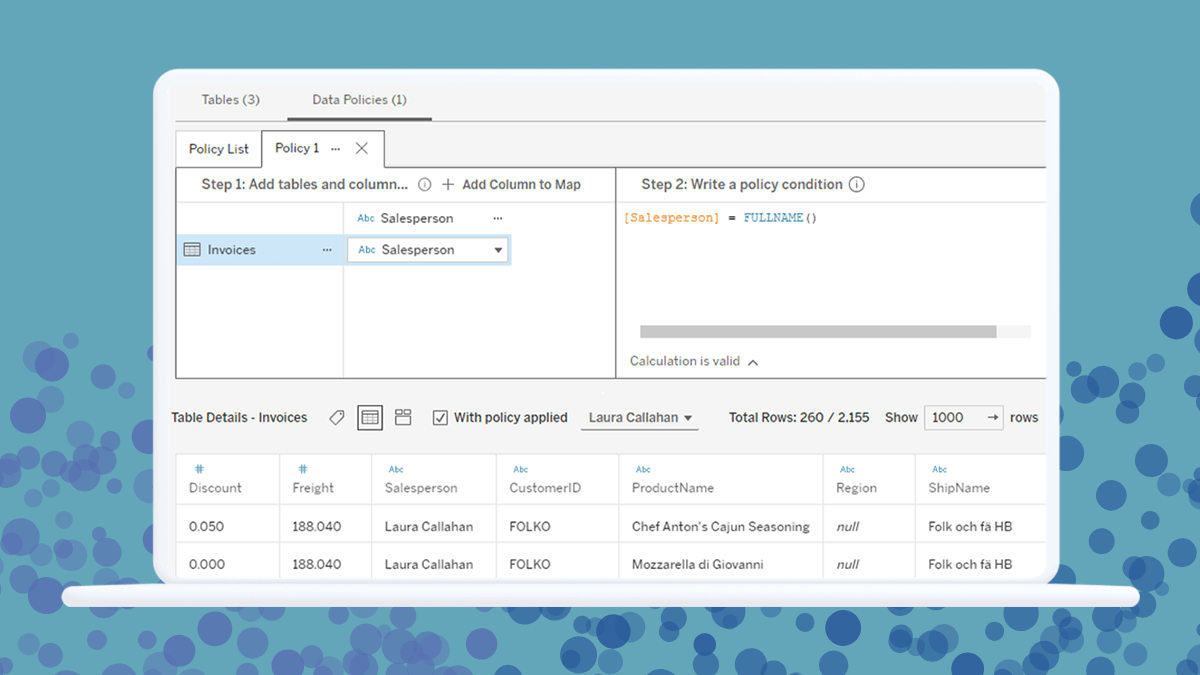Click the policy condition horizontal scrollbar

point(817,332)
